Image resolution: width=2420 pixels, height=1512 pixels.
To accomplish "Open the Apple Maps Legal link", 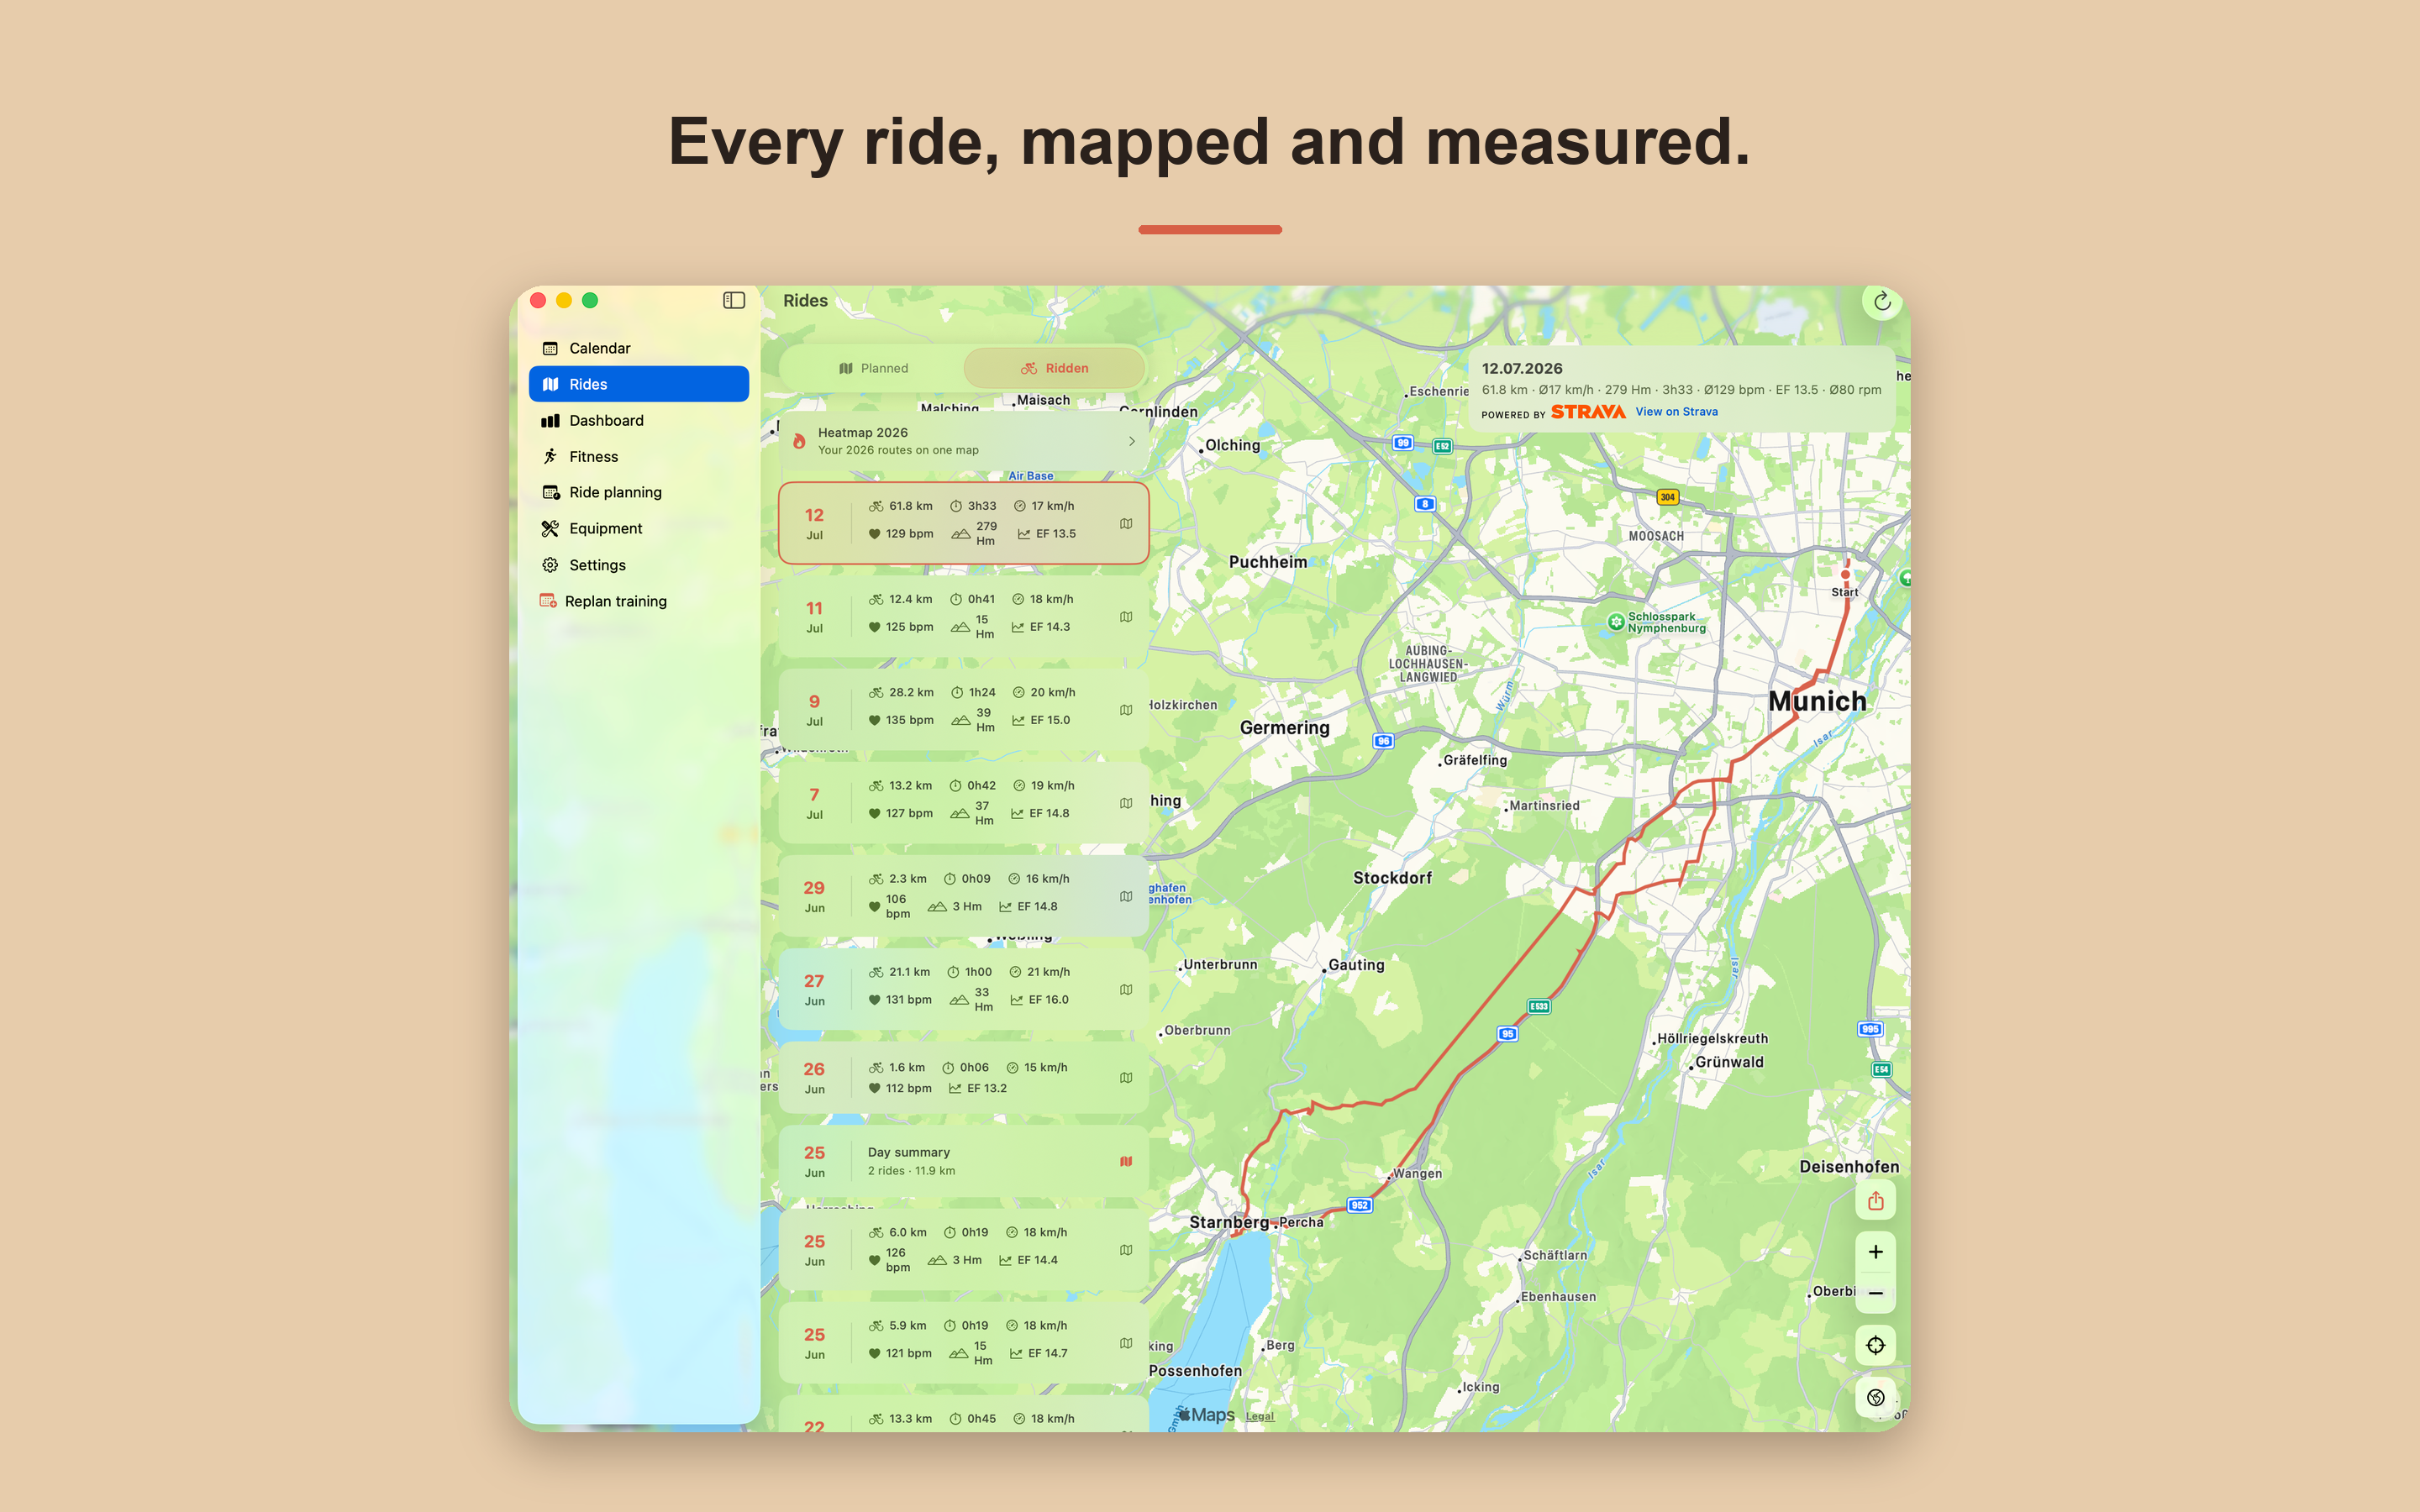I will pos(1259,1416).
